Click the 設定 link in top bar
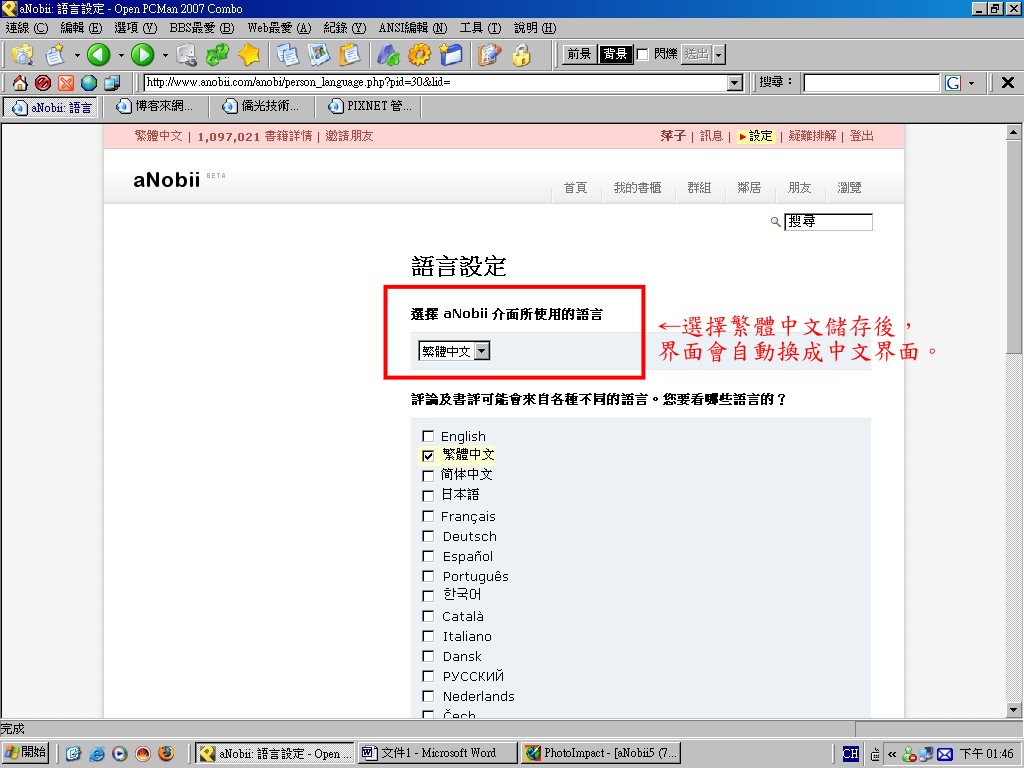This screenshot has width=1024, height=768. point(760,136)
